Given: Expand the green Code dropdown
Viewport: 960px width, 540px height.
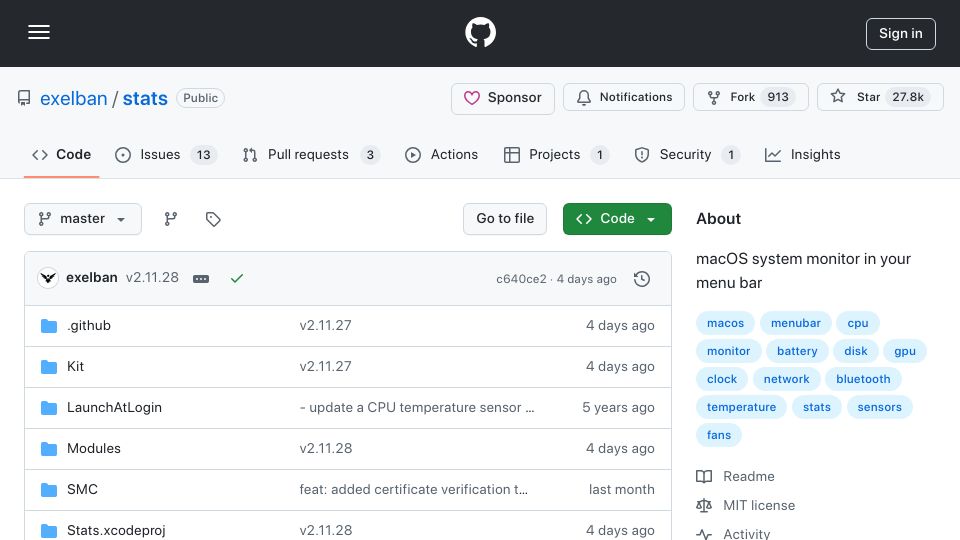Looking at the screenshot, I should tap(617, 219).
